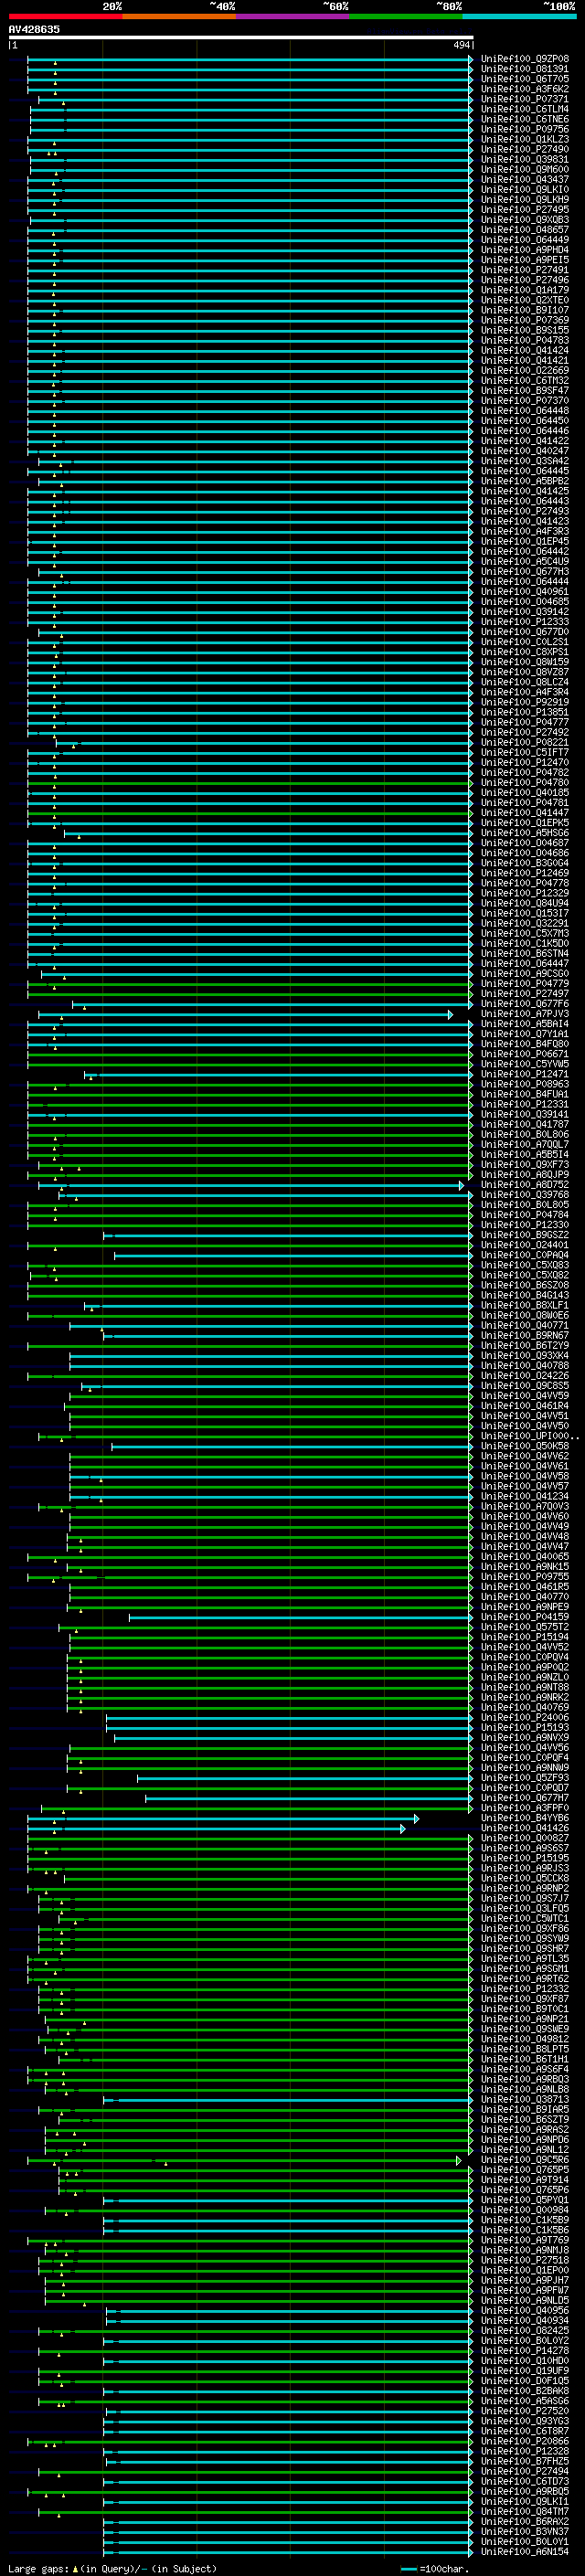The width and height of the screenshot is (585, 2576).
Task: Select label UniRef100_B9S155
Action: [x=525, y=330]
